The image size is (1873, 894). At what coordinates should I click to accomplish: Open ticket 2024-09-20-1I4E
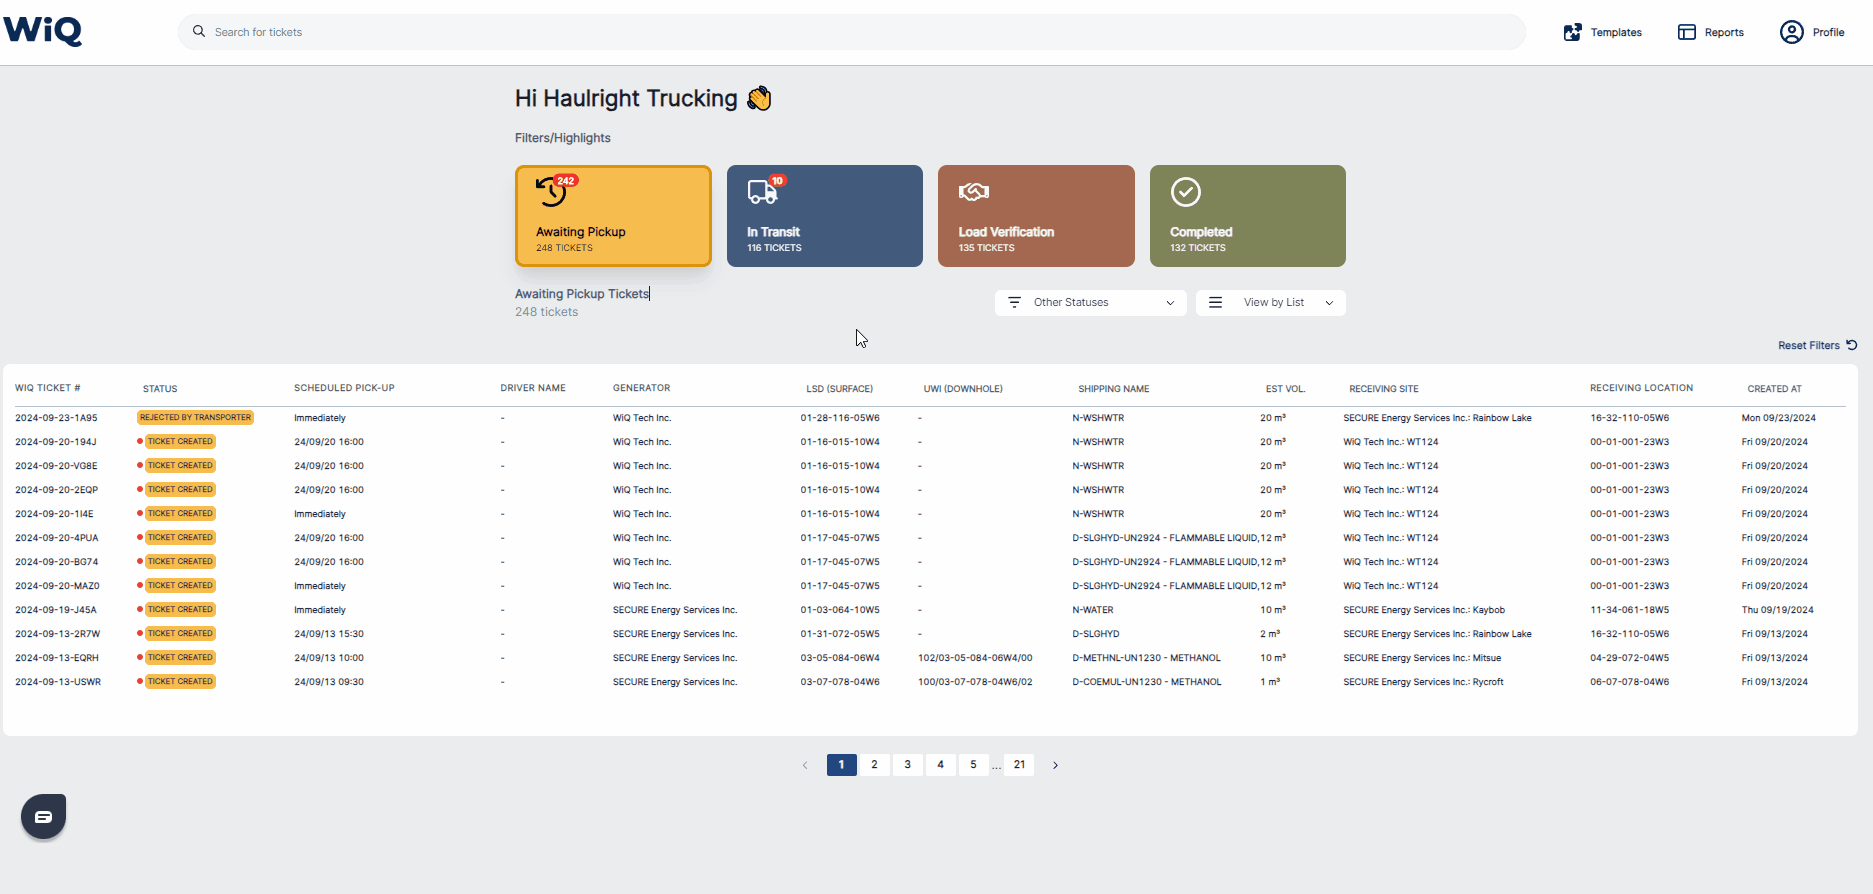[x=54, y=514]
